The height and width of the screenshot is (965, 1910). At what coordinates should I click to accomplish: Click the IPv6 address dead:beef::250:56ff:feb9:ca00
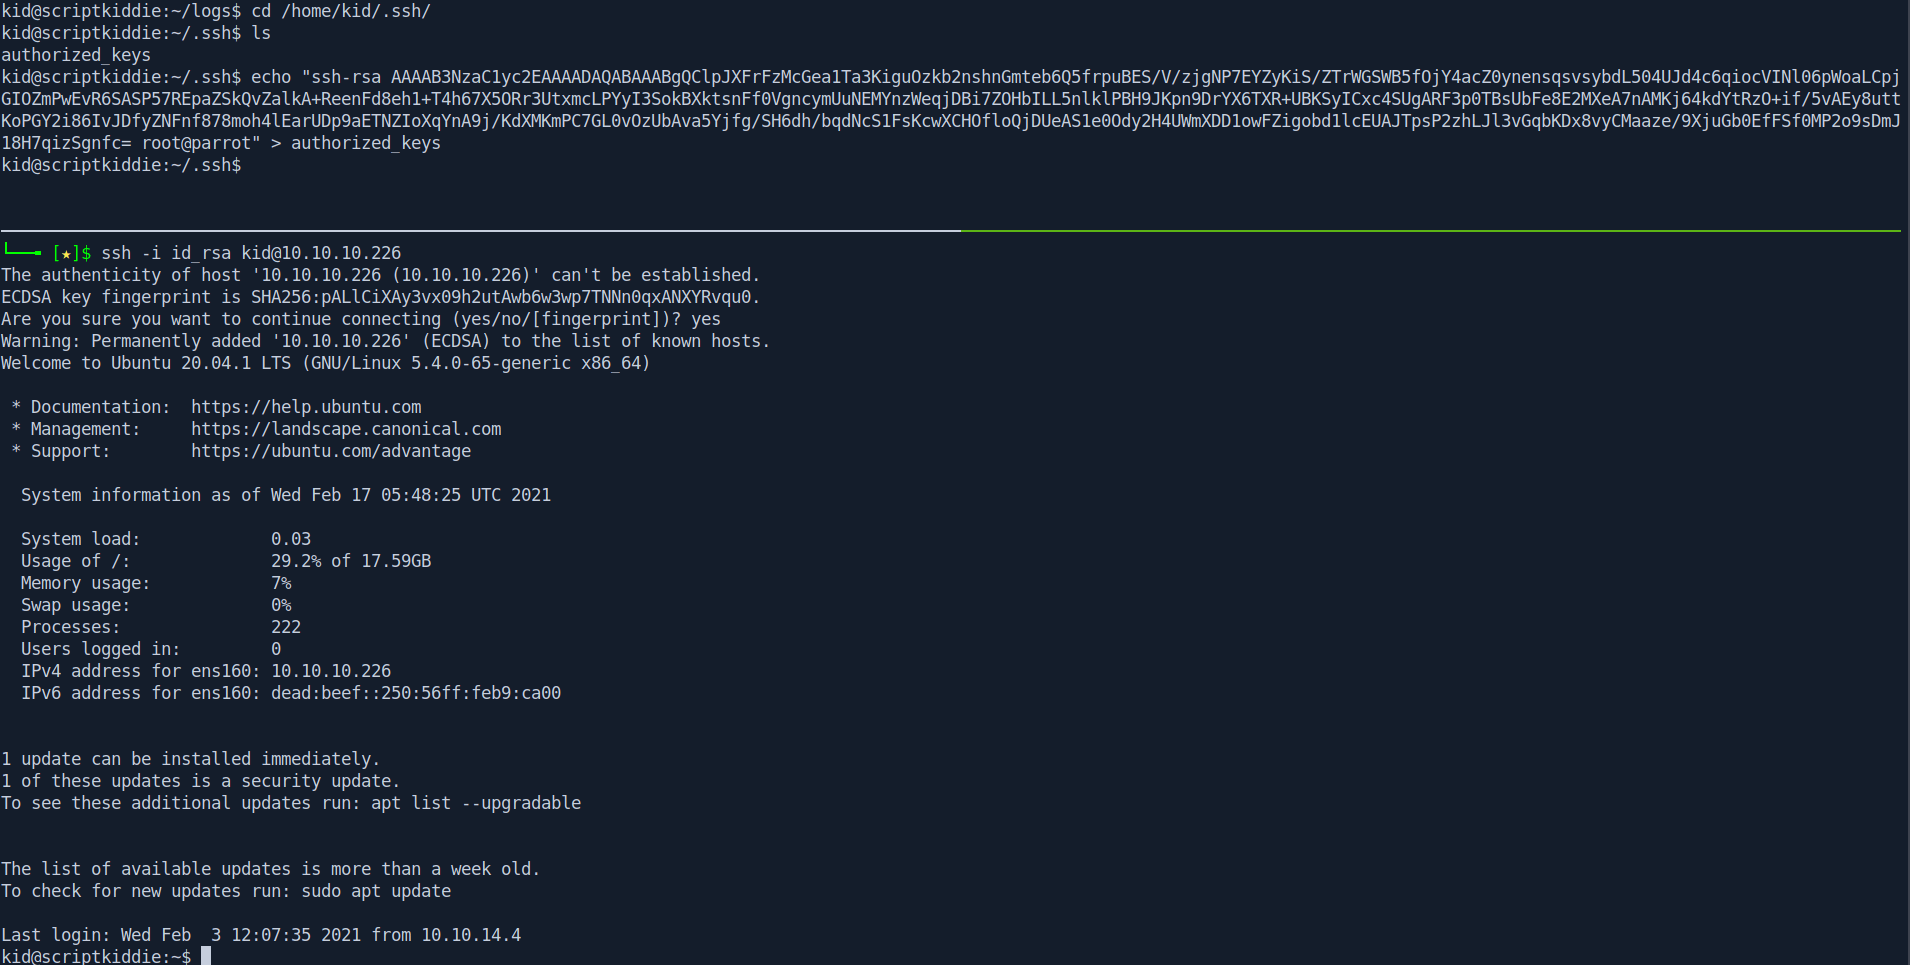(416, 693)
